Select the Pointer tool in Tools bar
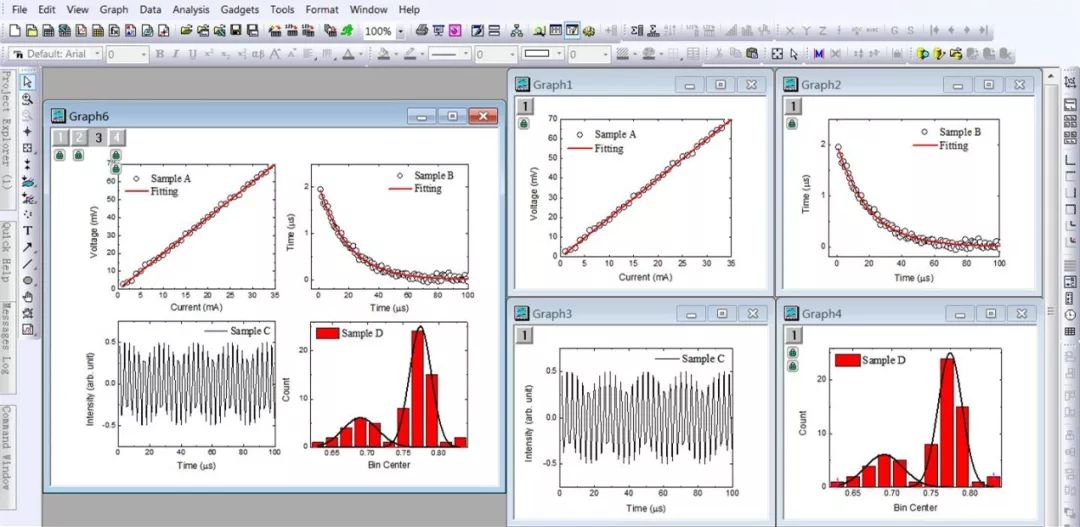 tap(28, 82)
